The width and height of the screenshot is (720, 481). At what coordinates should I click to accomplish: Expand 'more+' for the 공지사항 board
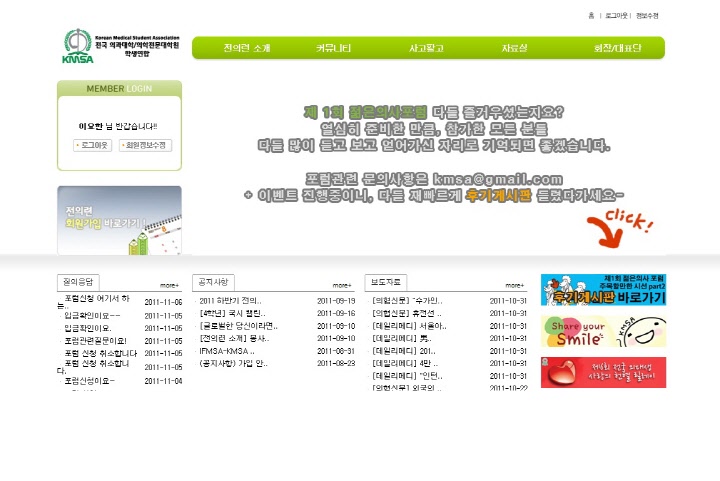pyautogui.click(x=342, y=285)
